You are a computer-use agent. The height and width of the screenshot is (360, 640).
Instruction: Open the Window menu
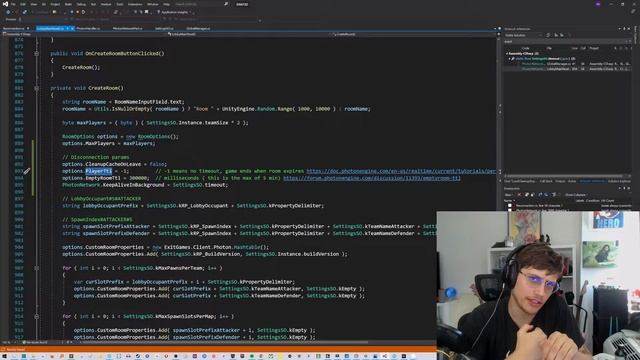[x=153, y=4]
